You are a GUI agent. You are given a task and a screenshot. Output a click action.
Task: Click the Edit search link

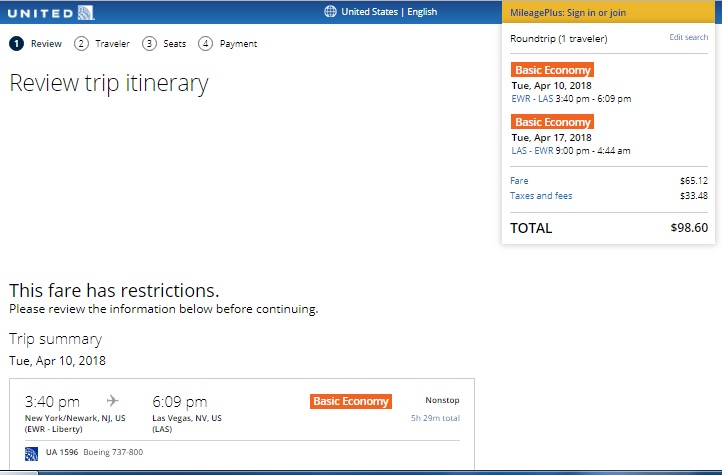(688, 37)
